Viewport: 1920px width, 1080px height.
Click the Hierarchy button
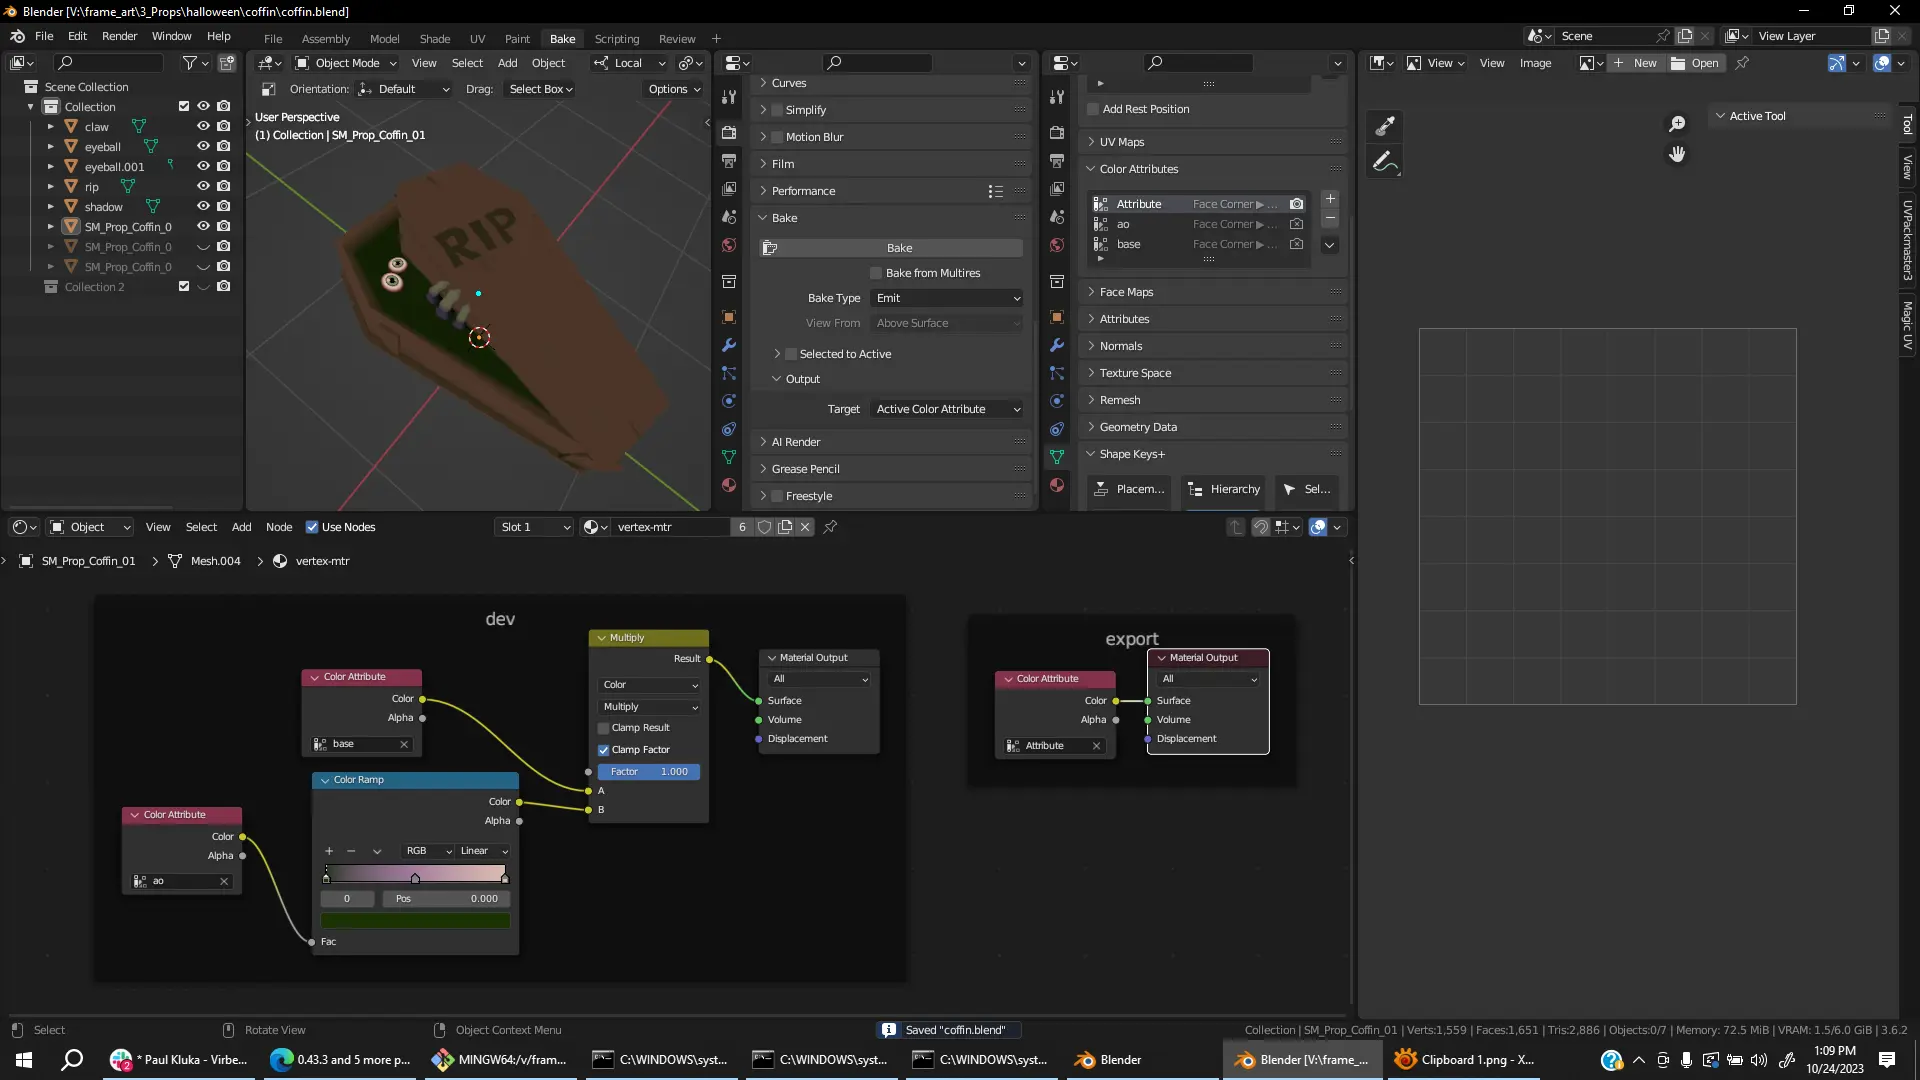click(x=1224, y=489)
